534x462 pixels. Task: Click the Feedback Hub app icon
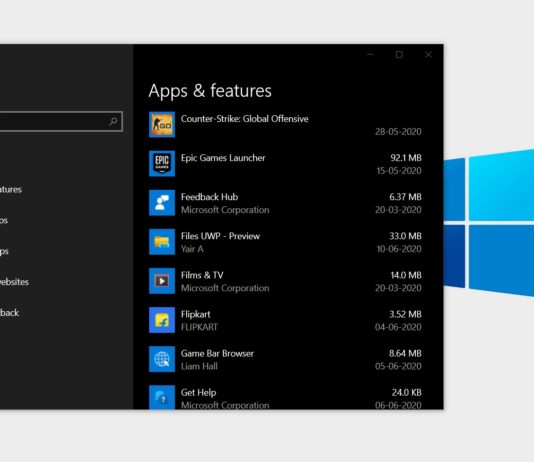162,203
